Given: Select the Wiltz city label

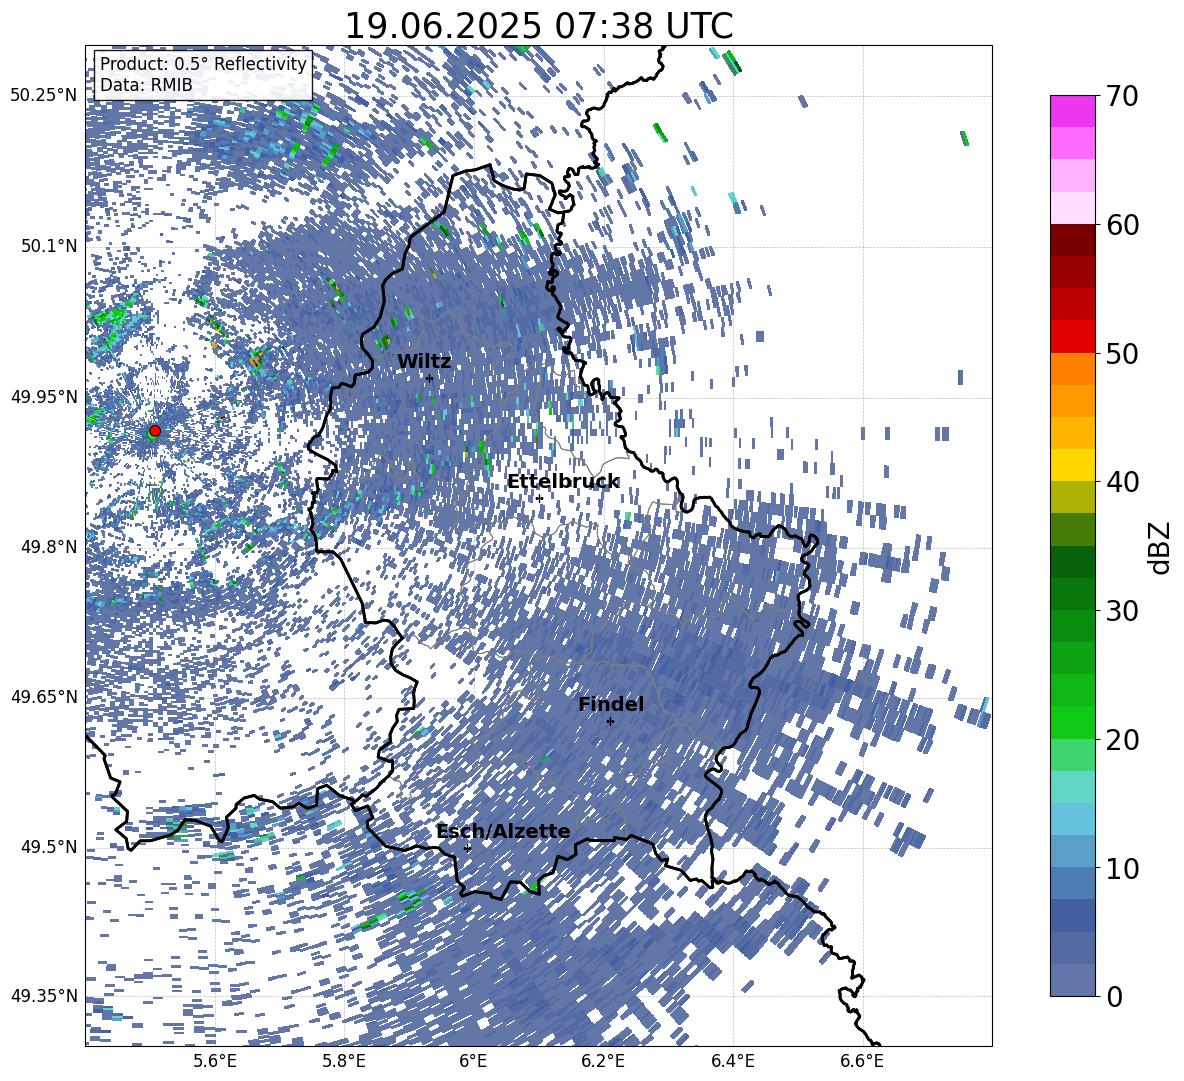Looking at the screenshot, I should pyautogui.click(x=424, y=362).
